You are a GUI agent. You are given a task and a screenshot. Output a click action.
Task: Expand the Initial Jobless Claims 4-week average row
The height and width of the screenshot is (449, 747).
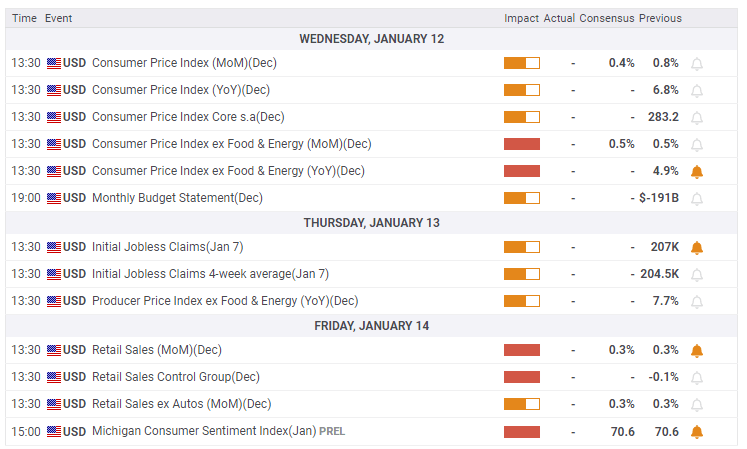(x=210, y=274)
